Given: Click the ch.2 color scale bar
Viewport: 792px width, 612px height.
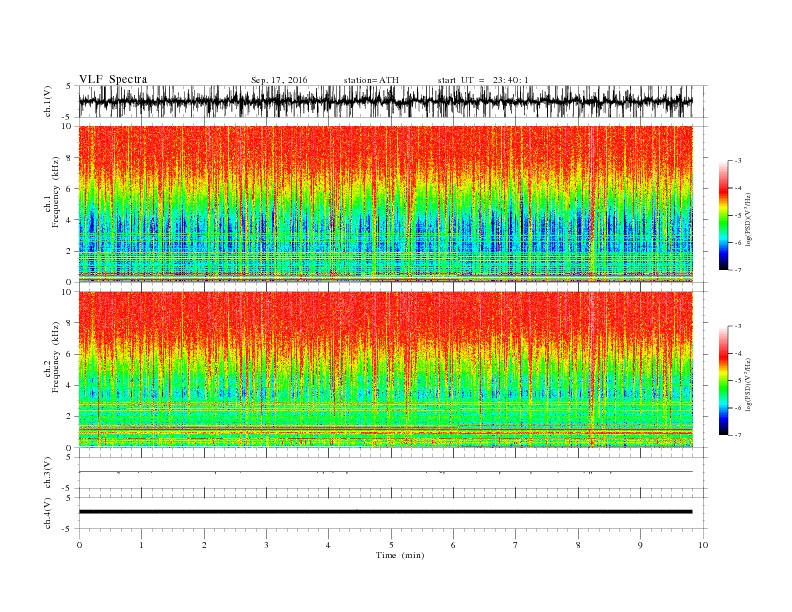Looking at the screenshot, I should click(723, 380).
